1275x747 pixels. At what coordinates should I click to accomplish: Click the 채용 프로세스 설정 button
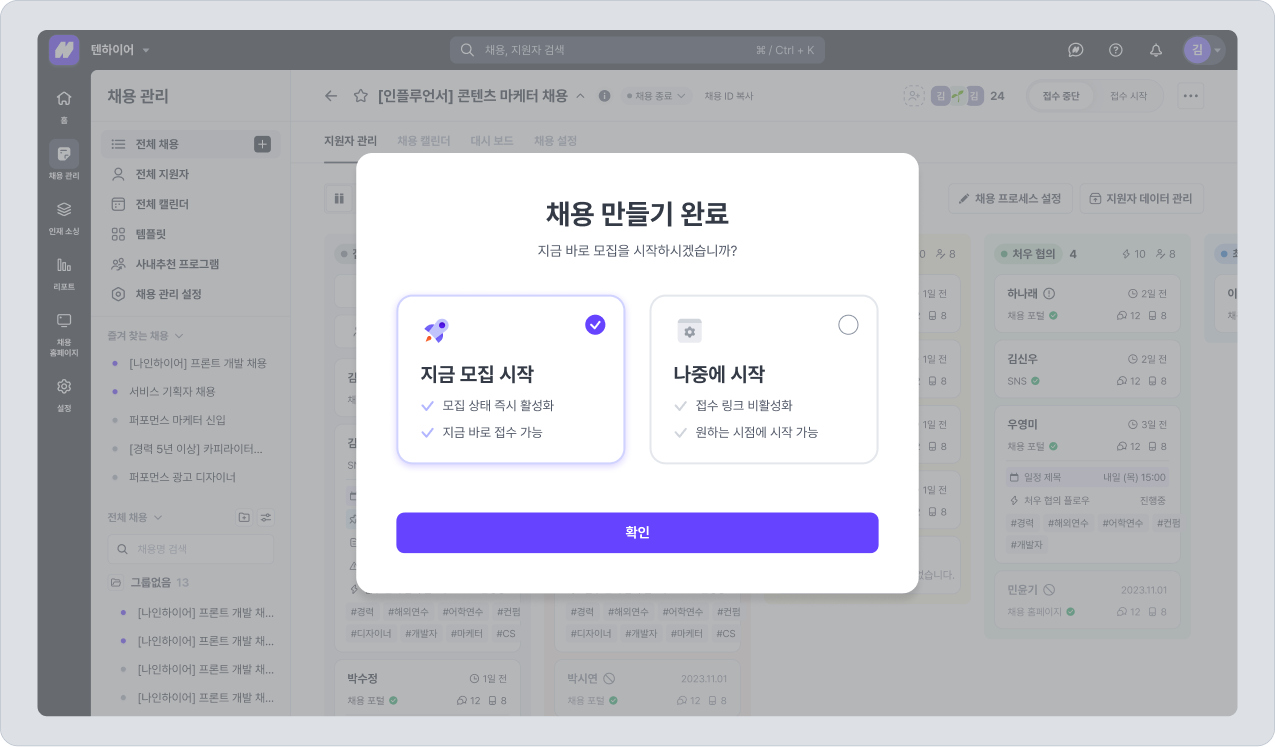(1010, 198)
